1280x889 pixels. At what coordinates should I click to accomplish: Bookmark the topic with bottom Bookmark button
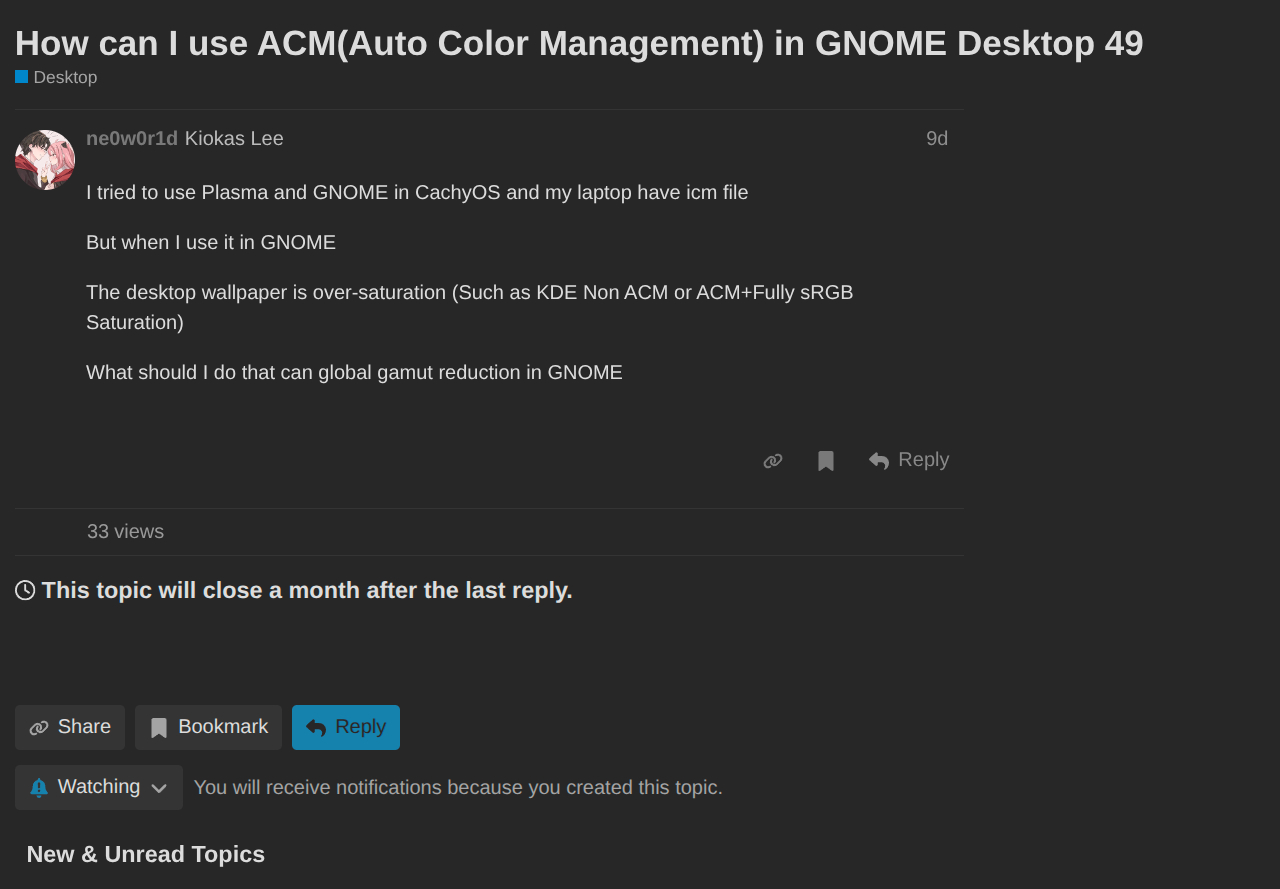click(x=209, y=727)
